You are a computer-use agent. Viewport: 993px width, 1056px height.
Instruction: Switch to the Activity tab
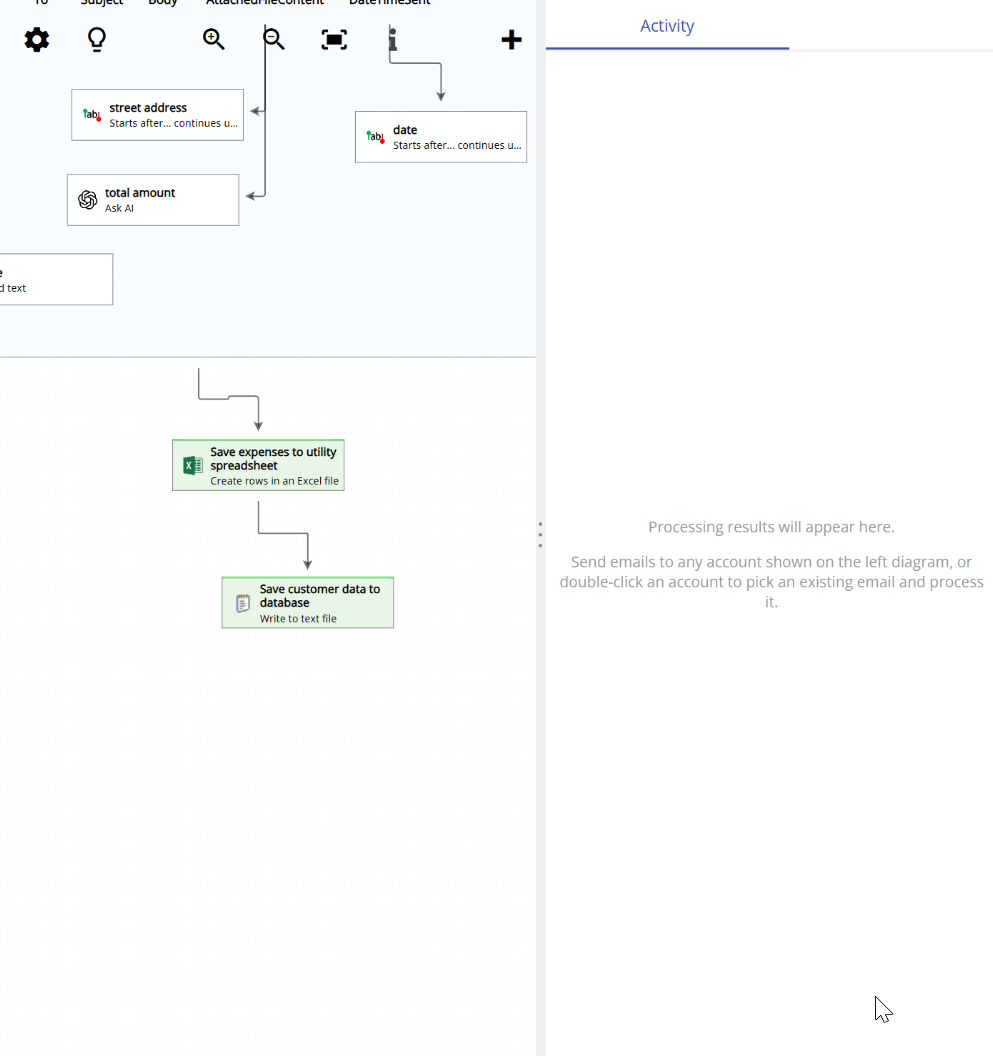tap(666, 26)
